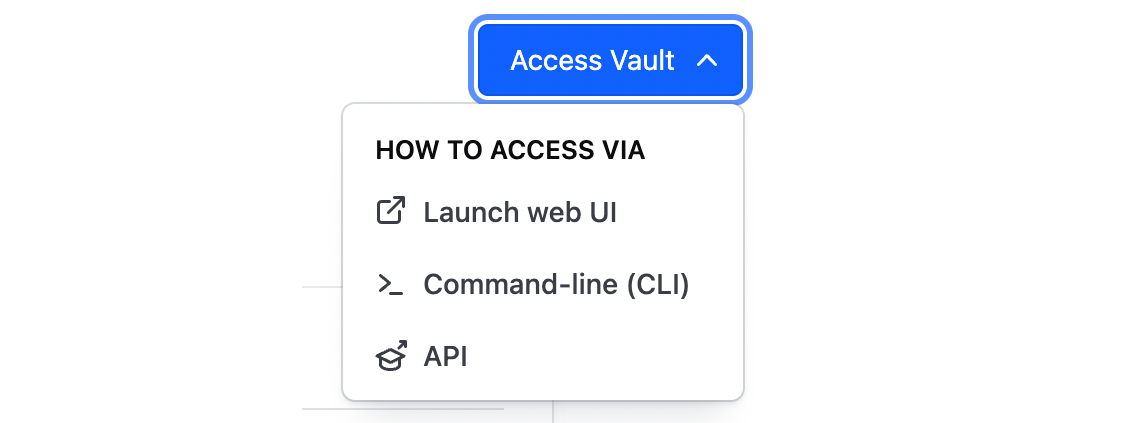Choose API from the access menu
This screenshot has width=1146, height=423.
543,357
